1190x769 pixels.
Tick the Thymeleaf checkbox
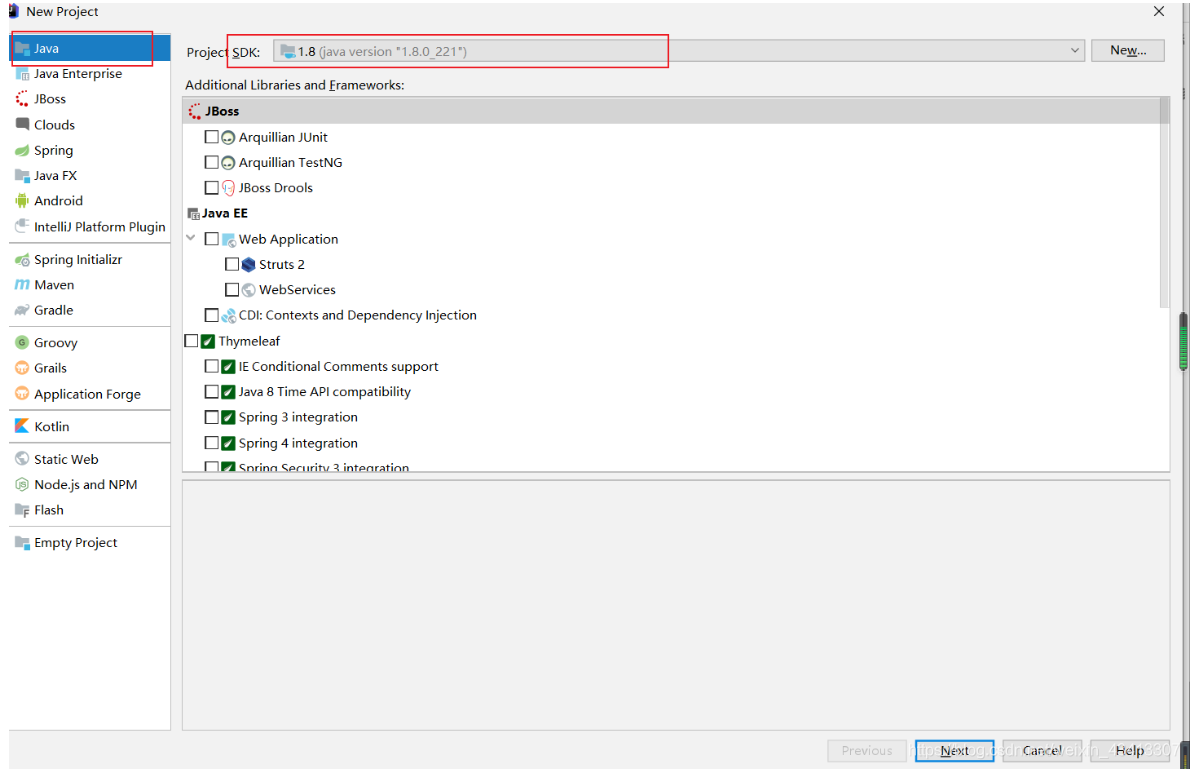[x=191, y=341]
